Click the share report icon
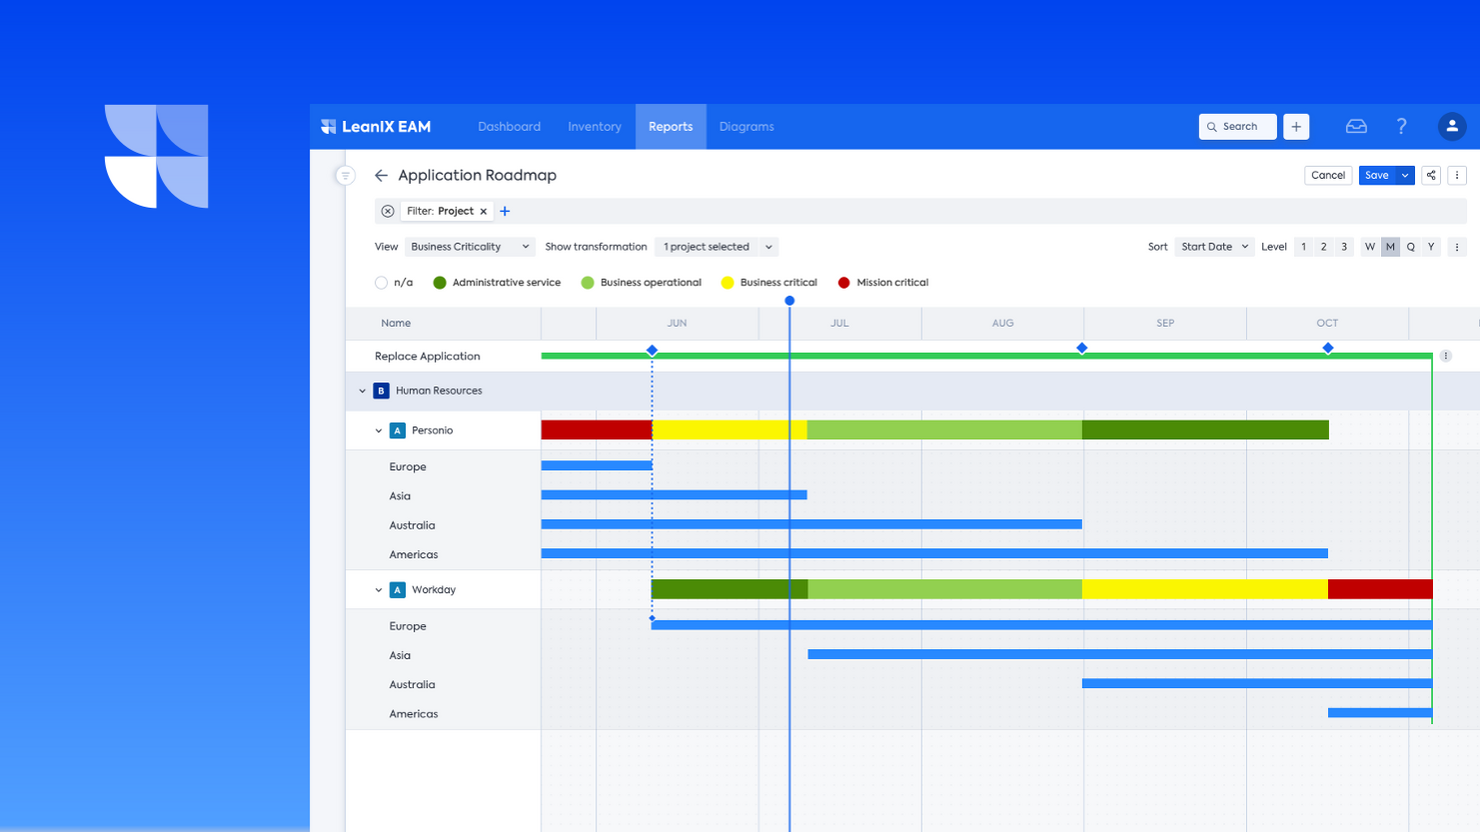 pos(1431,175)
